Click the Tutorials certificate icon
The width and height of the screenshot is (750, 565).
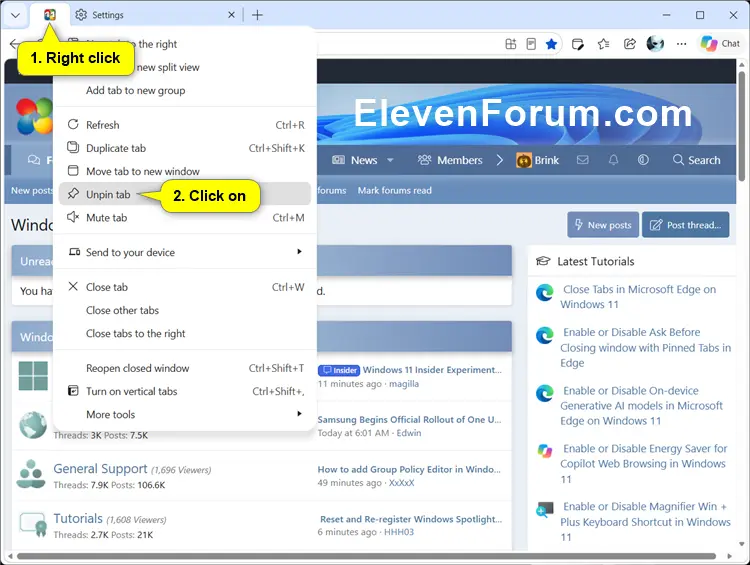click(x=33, y=524)
